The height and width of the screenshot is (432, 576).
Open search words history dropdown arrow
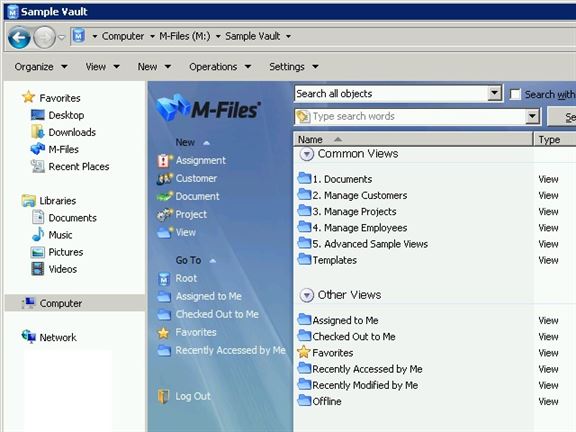[532, 117]
